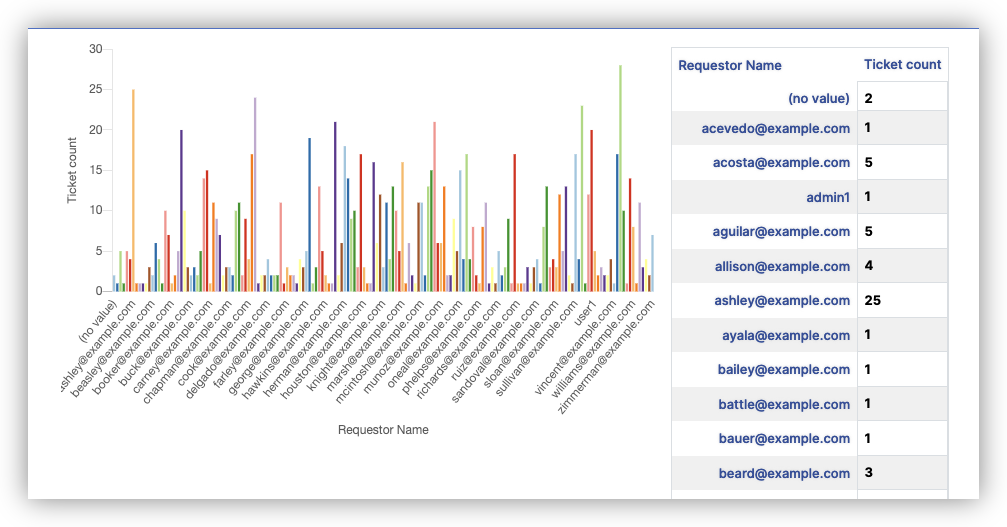This screenshot has width=1007, height=527.
Task: Click the Requestor Name x-axis title
Action: 383,430
